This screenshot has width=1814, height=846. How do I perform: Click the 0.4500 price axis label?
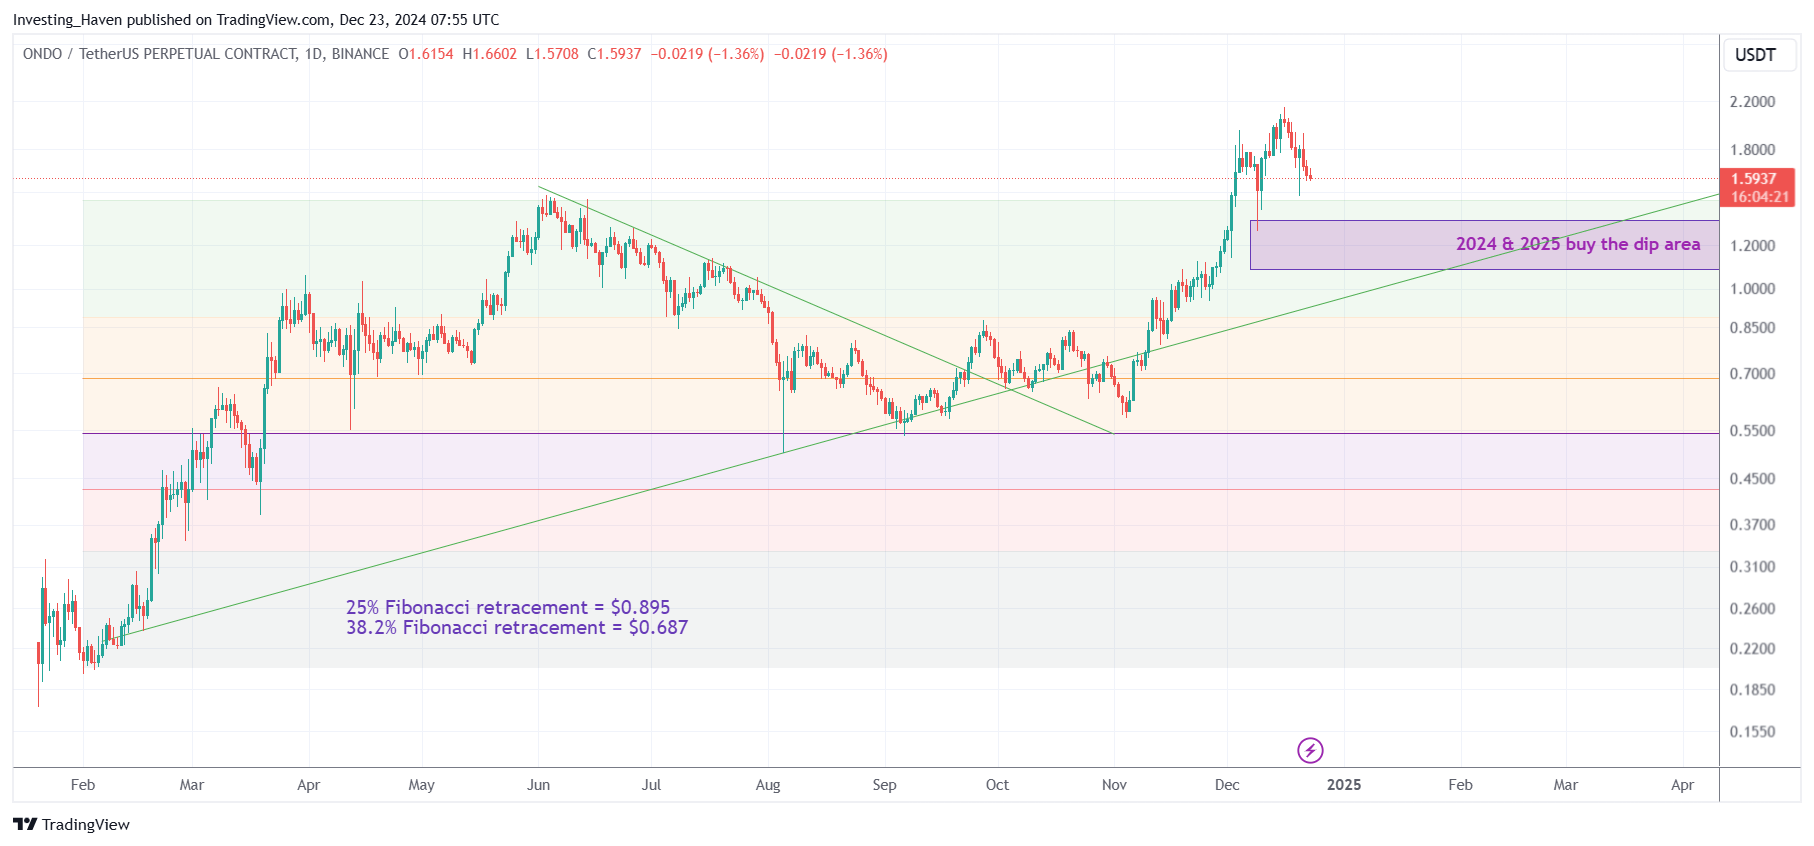[1753, 479]
